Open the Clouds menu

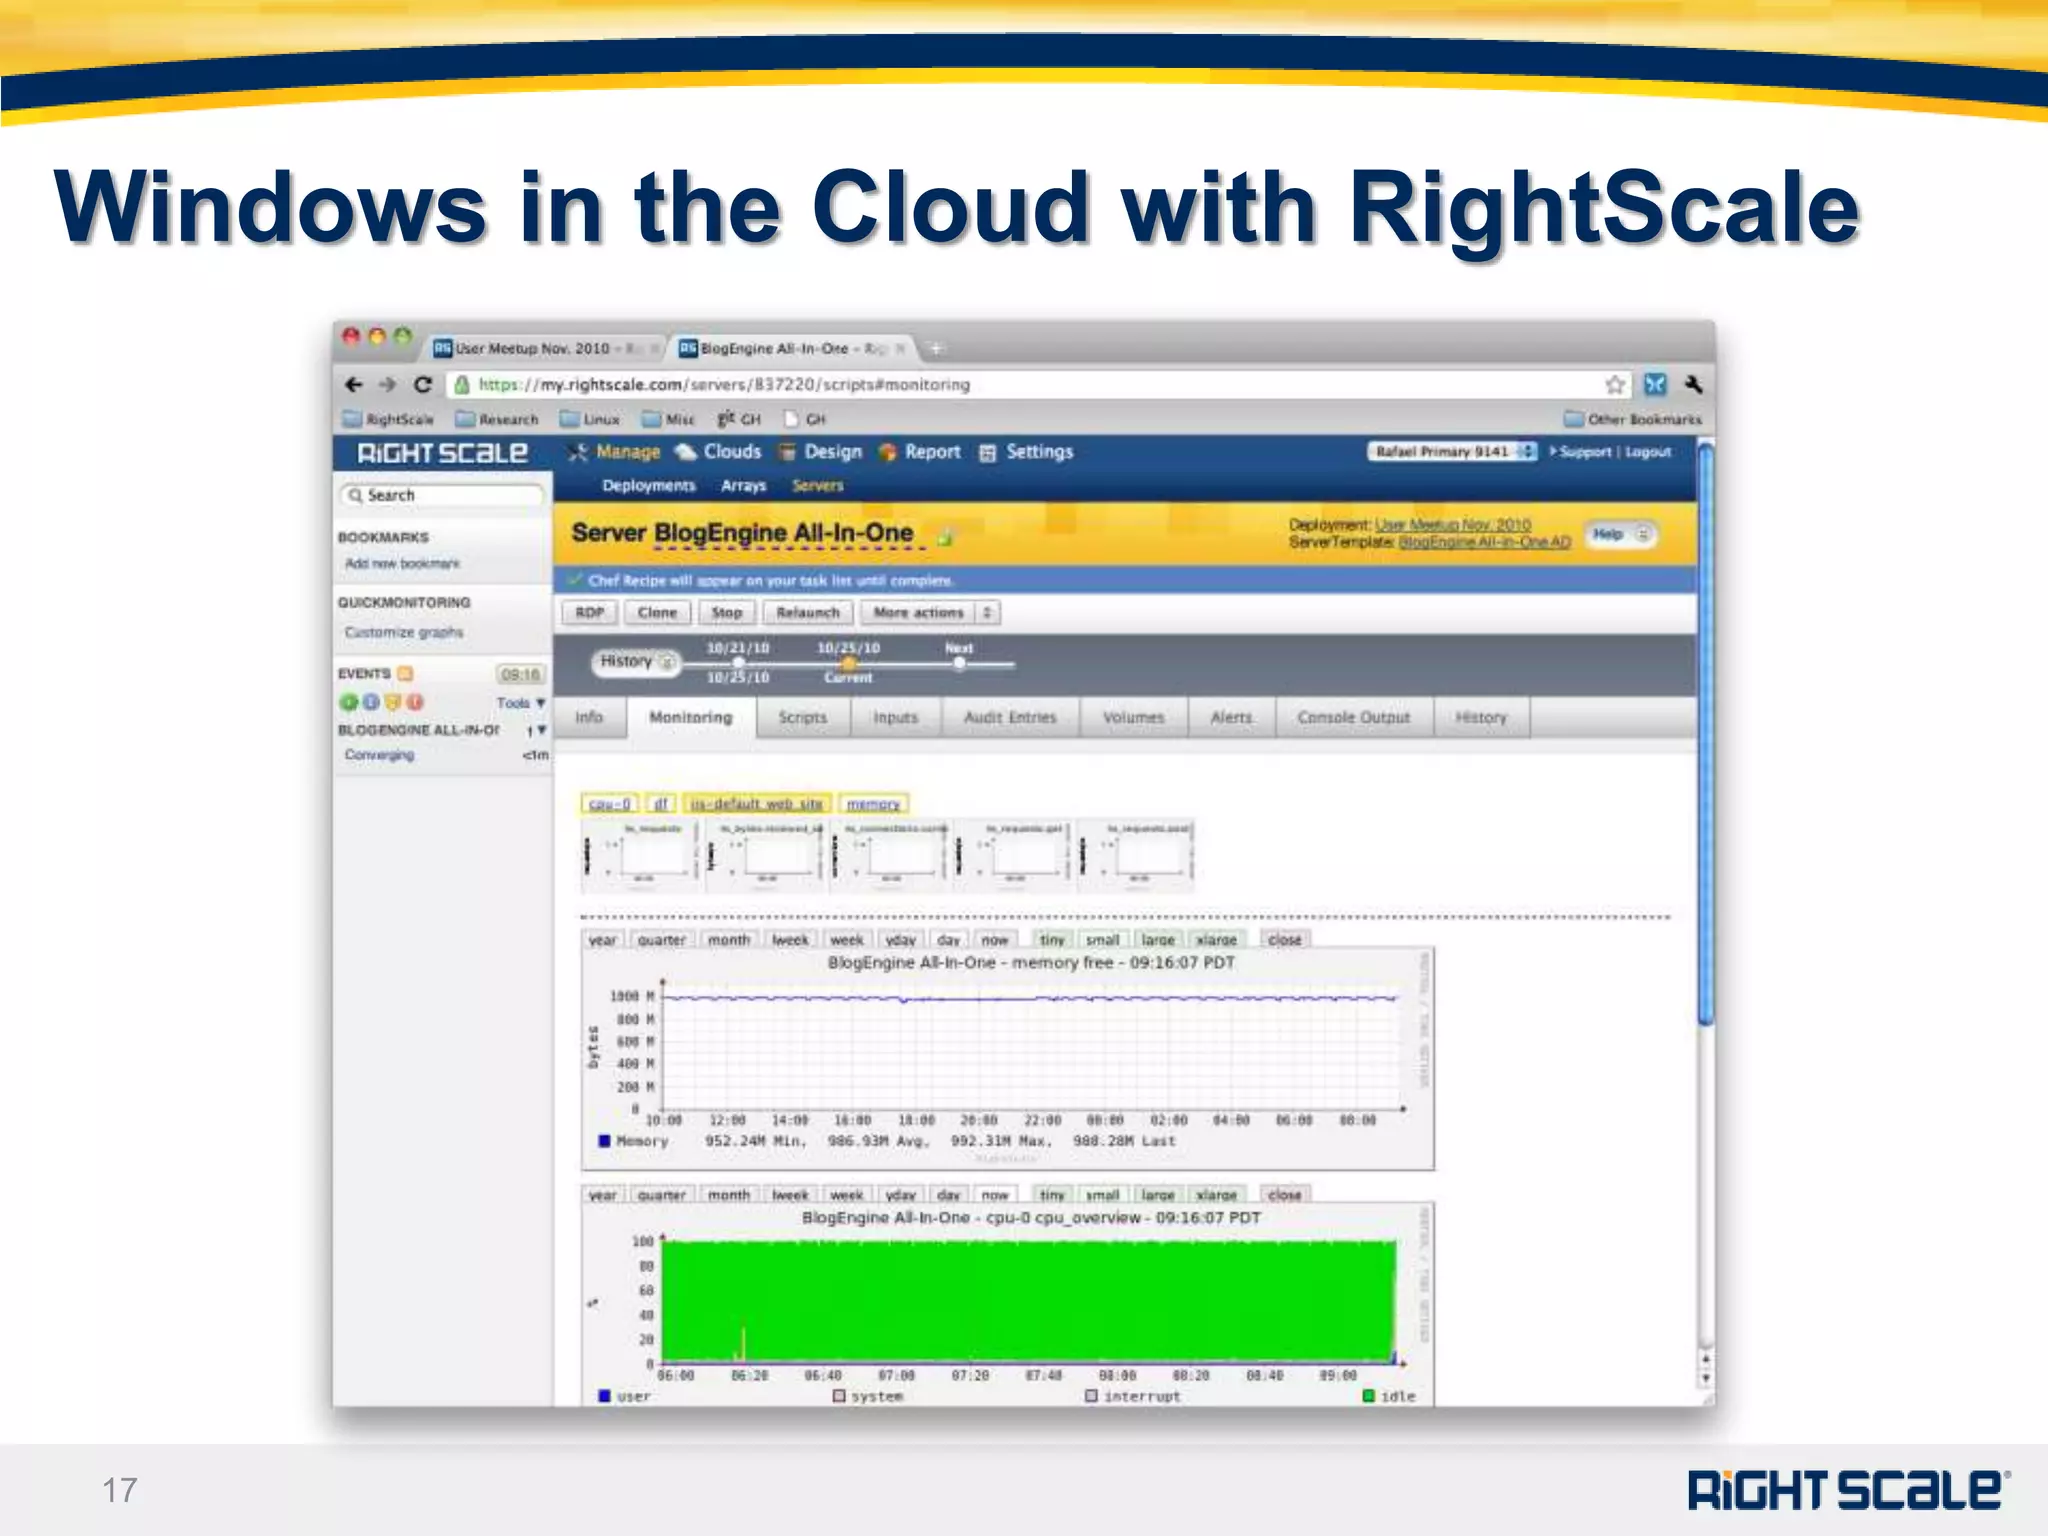coord(718,452)
